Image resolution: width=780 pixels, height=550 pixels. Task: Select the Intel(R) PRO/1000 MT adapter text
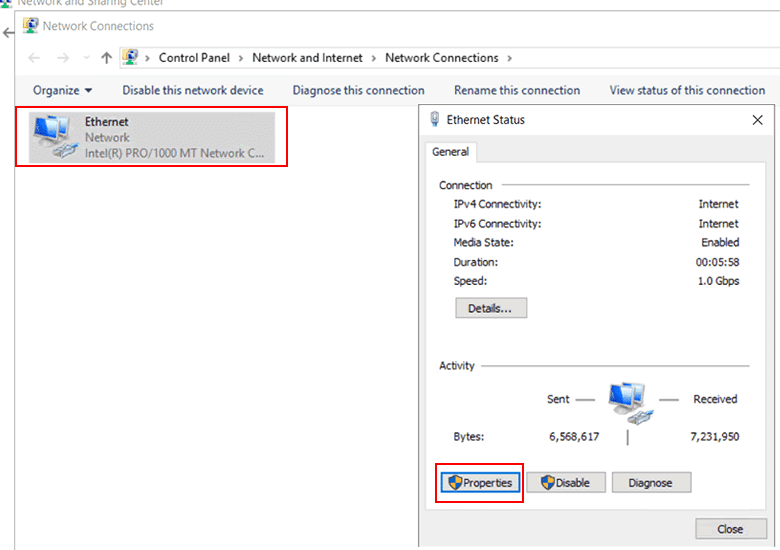point(174,153)
